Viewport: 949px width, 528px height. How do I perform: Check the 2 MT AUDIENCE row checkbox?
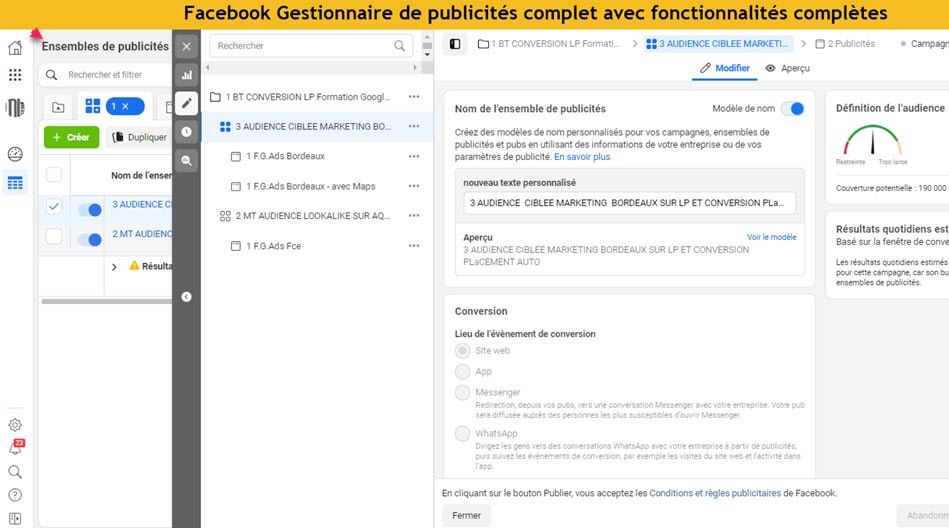pos(54,236)
